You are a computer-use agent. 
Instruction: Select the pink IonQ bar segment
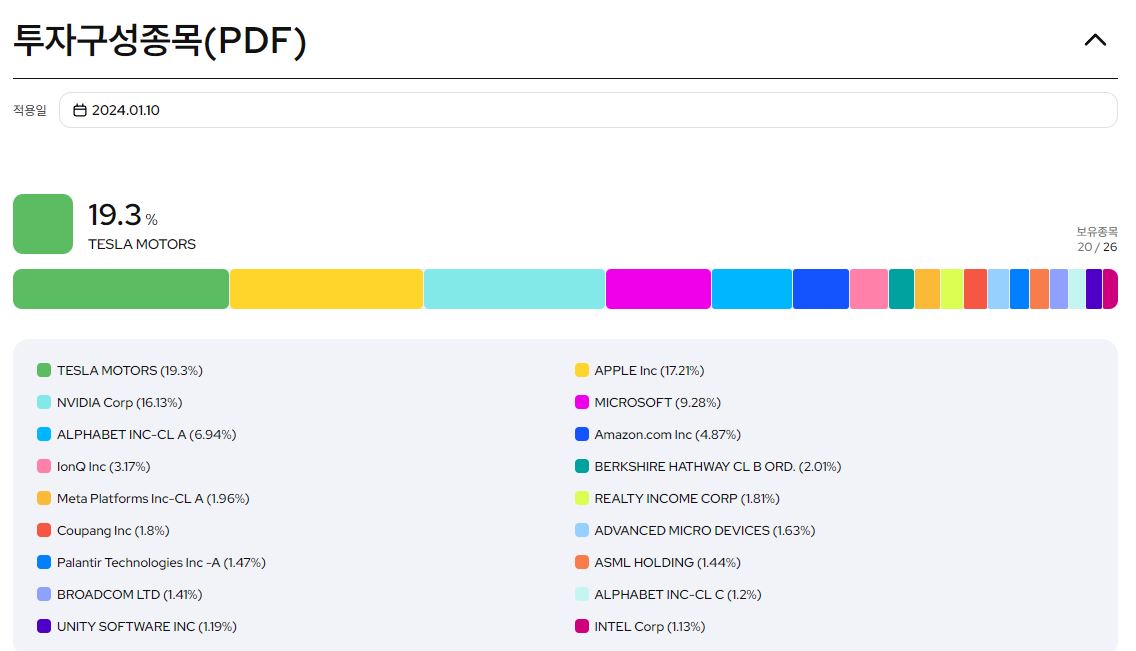coord(869,289)
